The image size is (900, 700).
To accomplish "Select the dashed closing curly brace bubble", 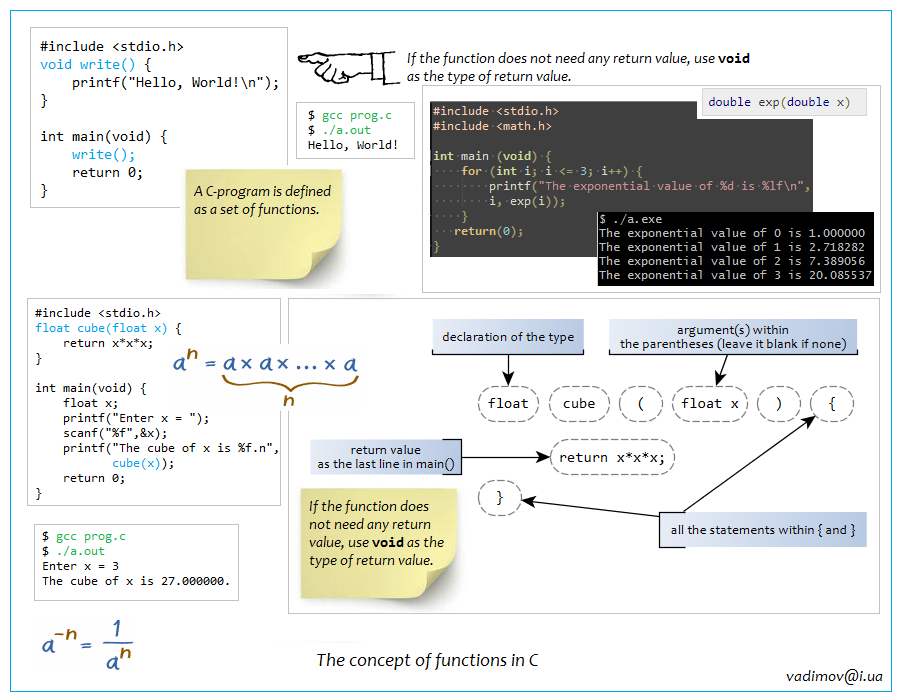I will [499, 497].
